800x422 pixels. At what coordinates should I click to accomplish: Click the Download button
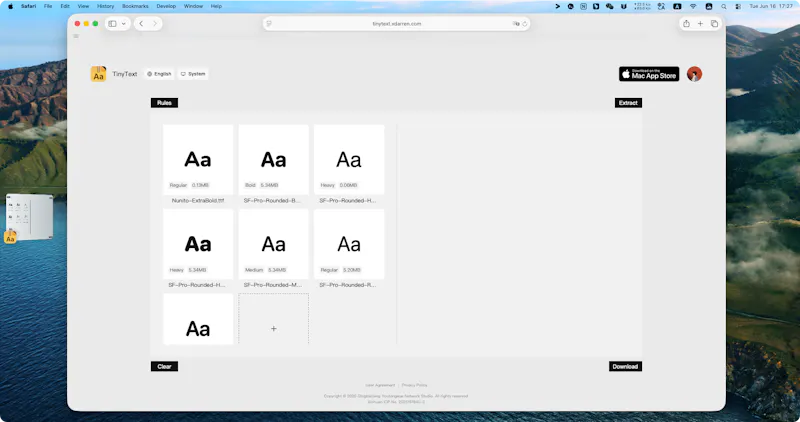(x=625, y=366)
